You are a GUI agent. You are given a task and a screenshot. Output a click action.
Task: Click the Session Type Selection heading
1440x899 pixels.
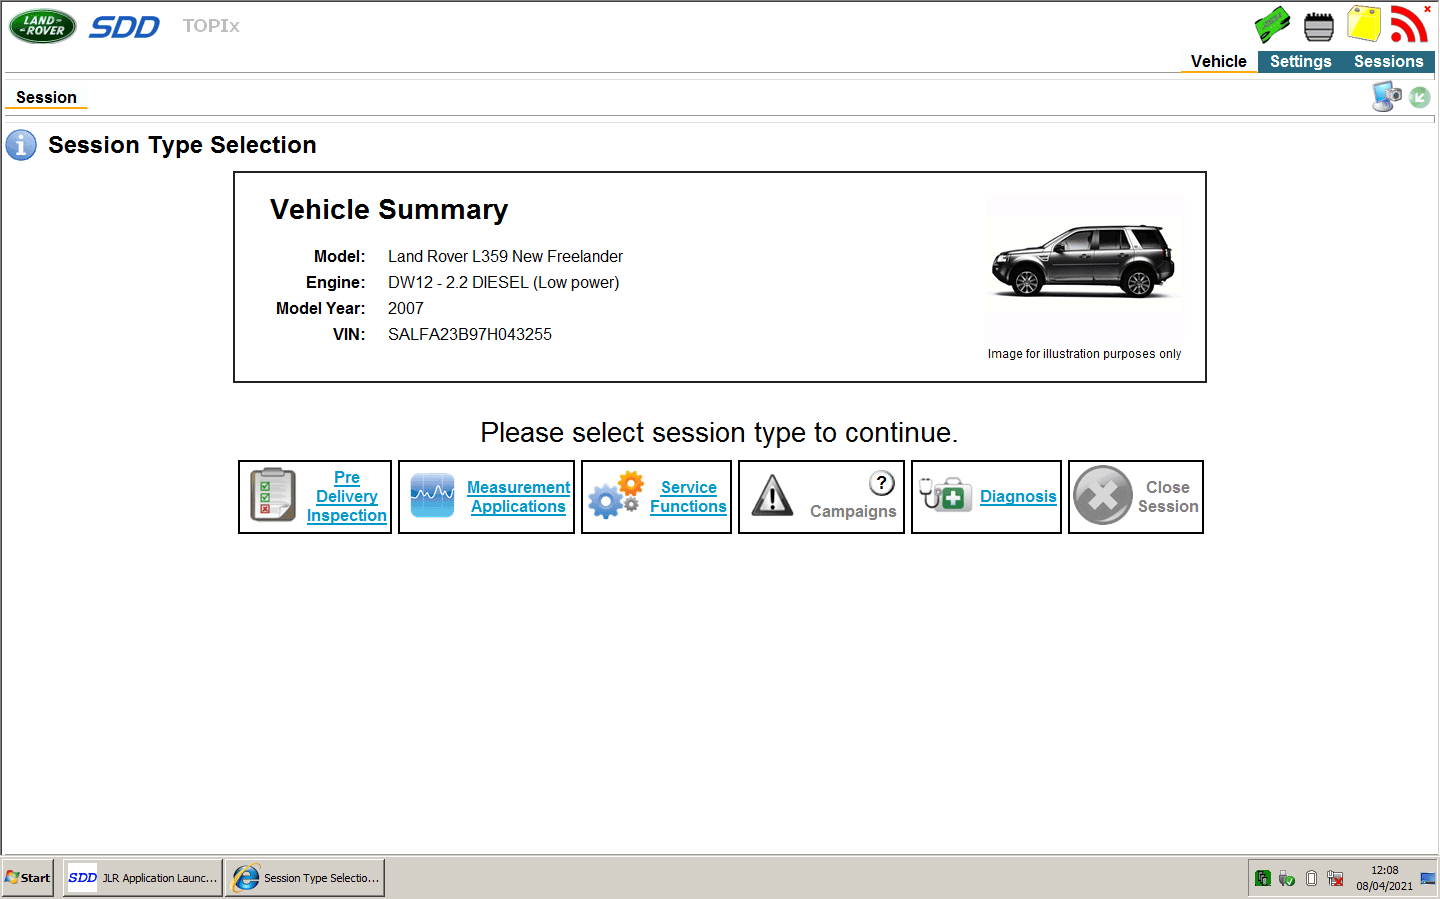coord(182,145)
